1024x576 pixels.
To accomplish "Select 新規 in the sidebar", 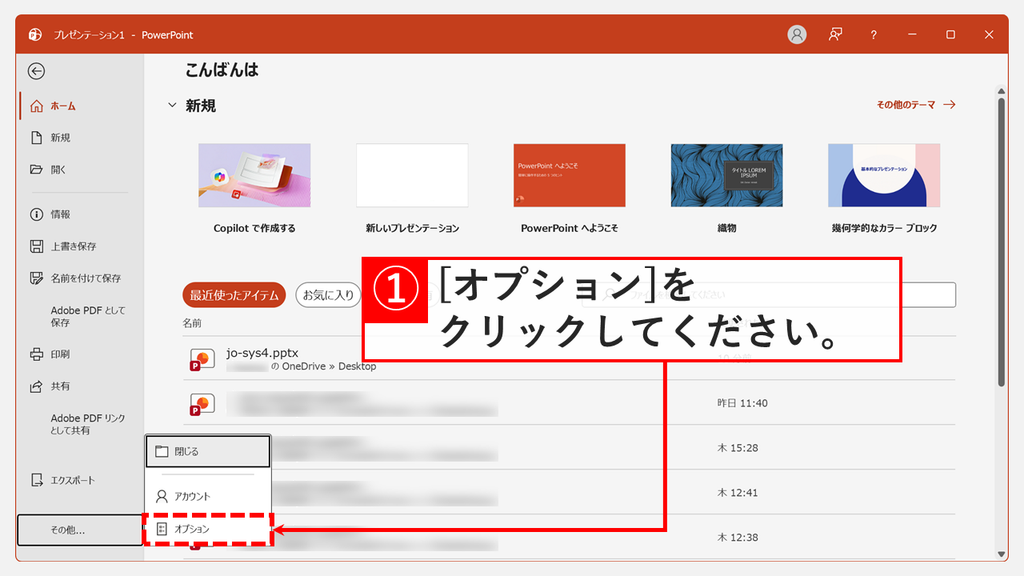I will tap(60, 138).
